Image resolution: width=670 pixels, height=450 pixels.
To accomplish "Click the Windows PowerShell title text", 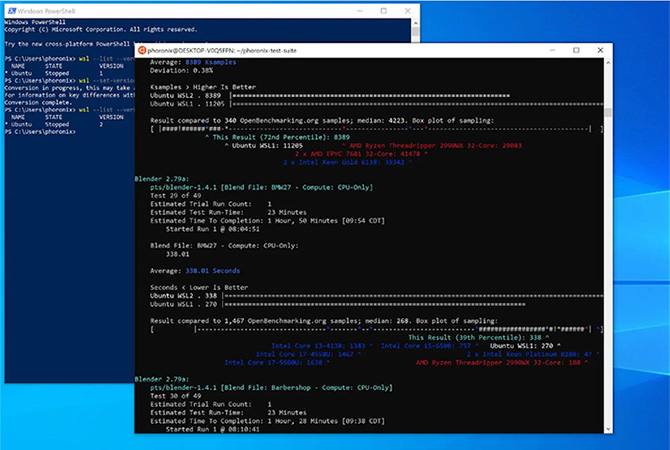I will click(x=46, y=11).
